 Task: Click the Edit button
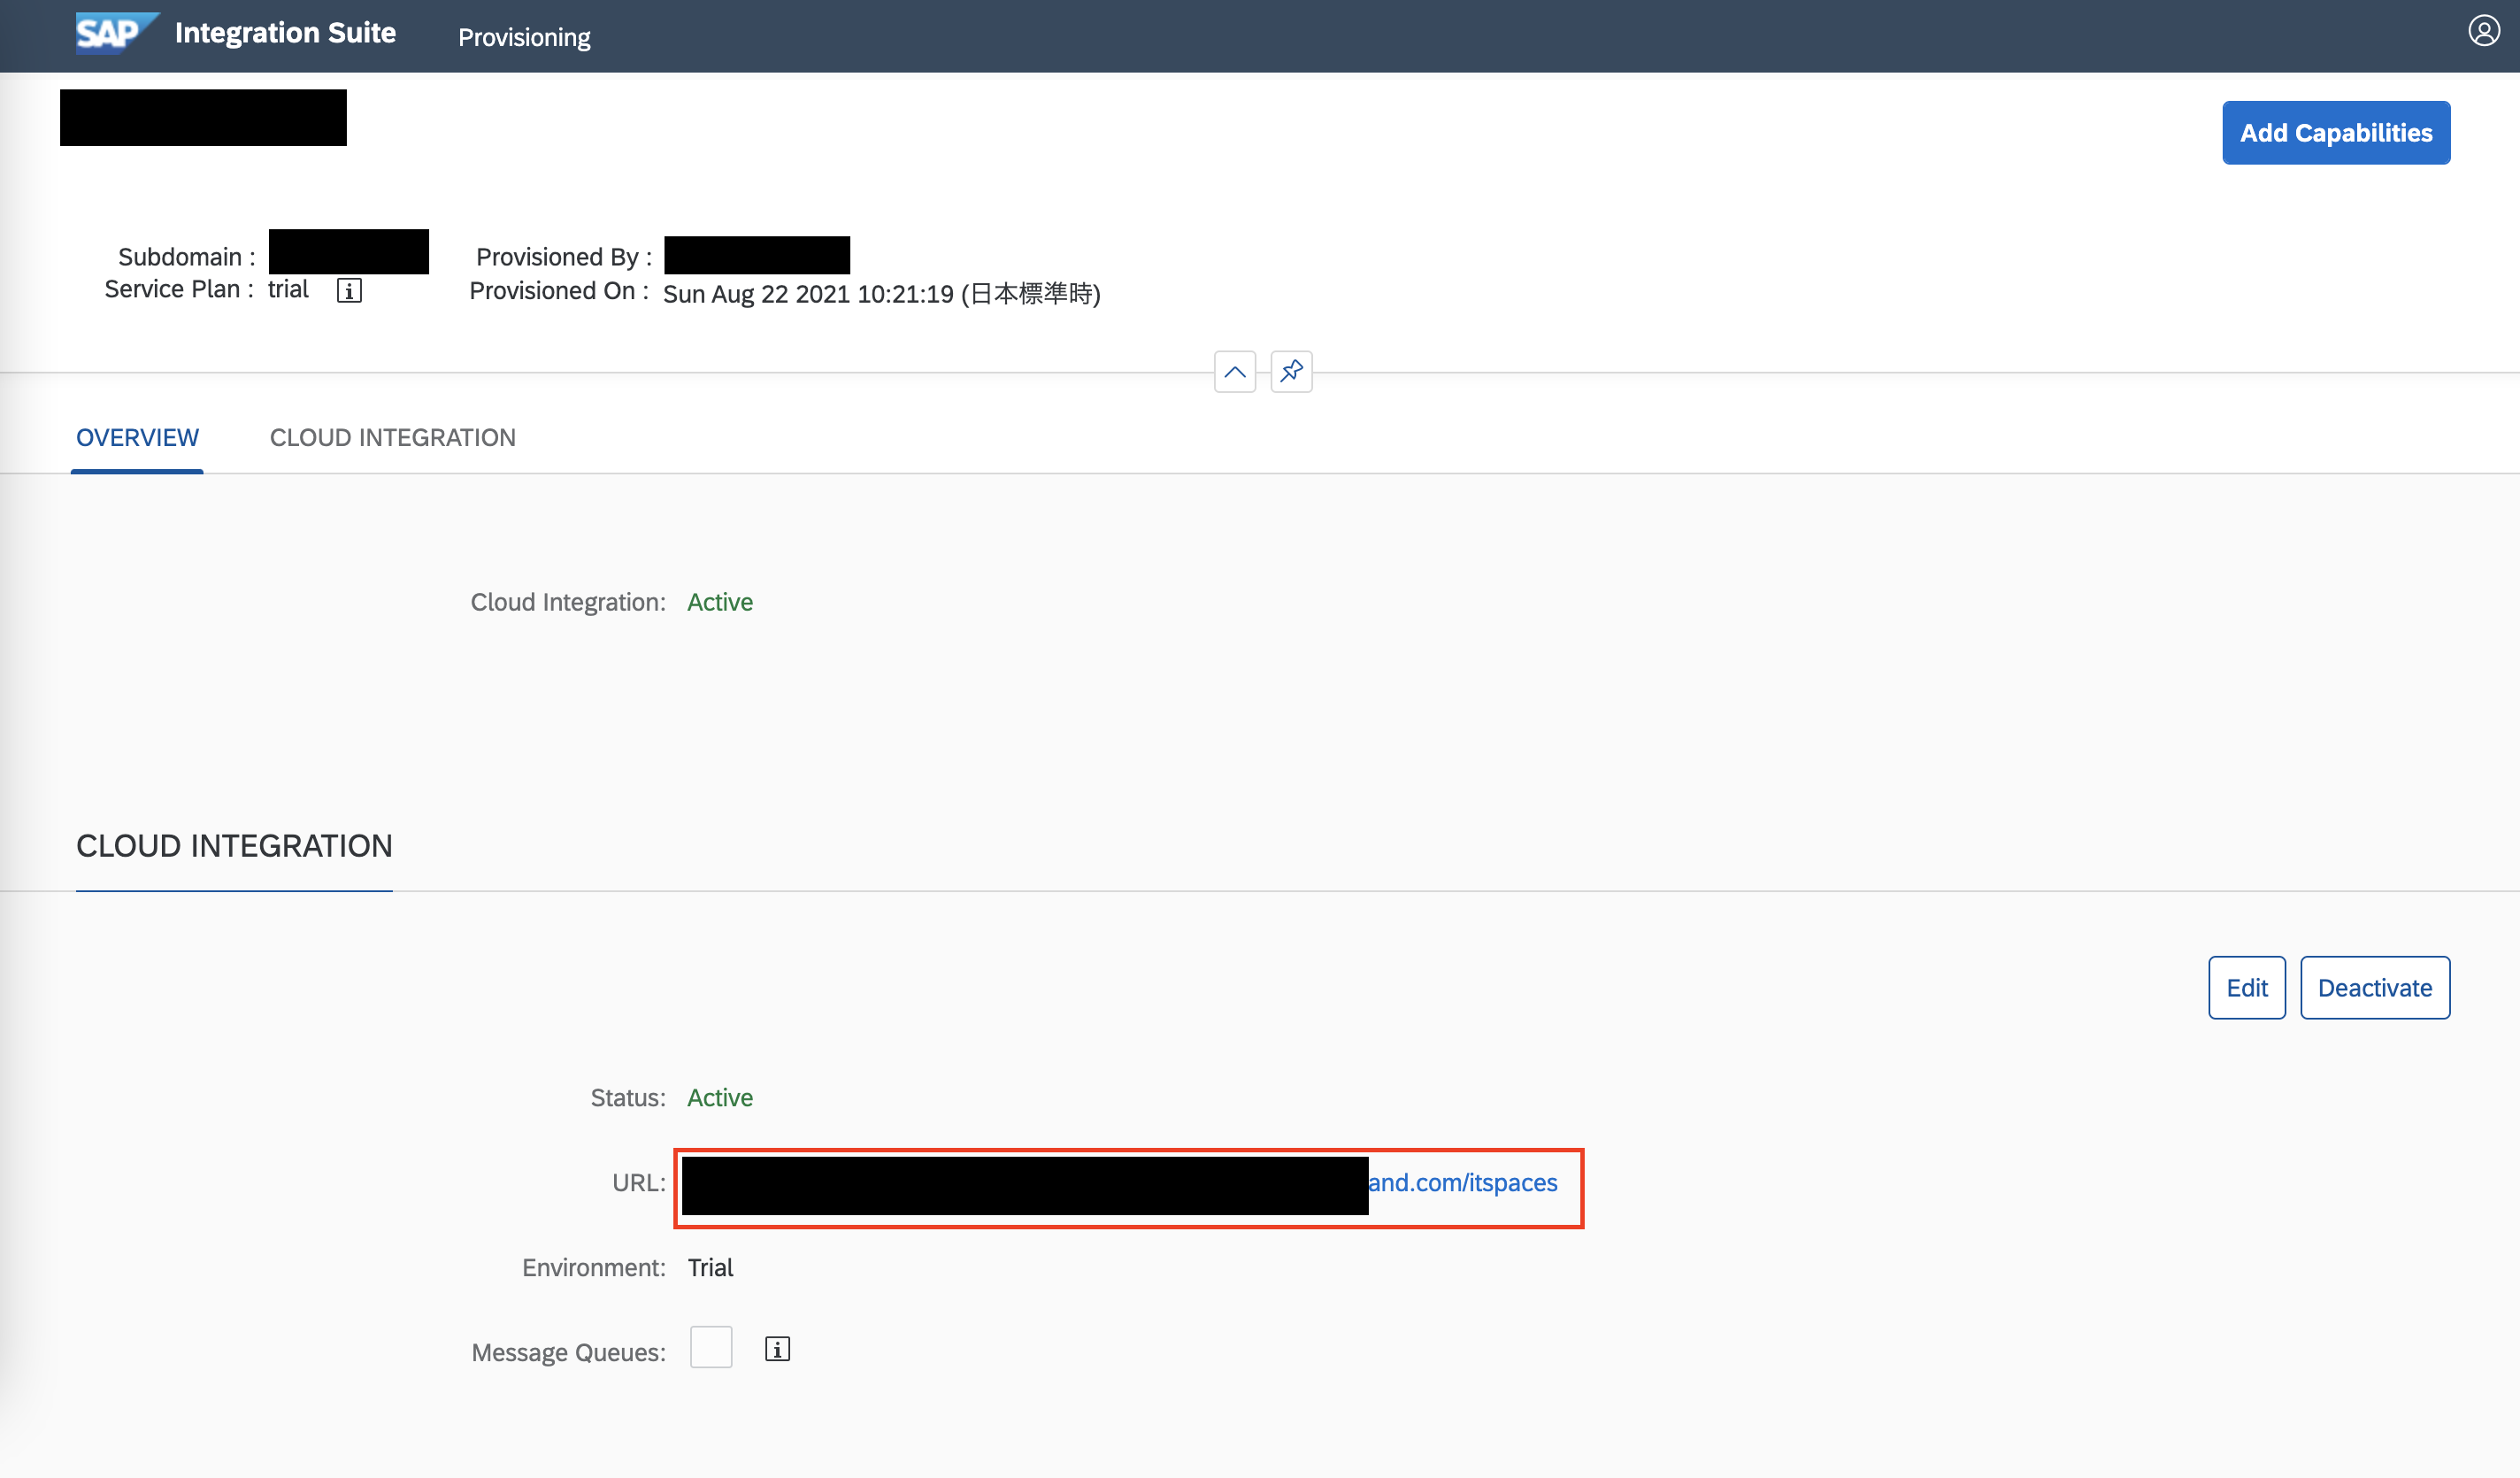pos(2246,988)
